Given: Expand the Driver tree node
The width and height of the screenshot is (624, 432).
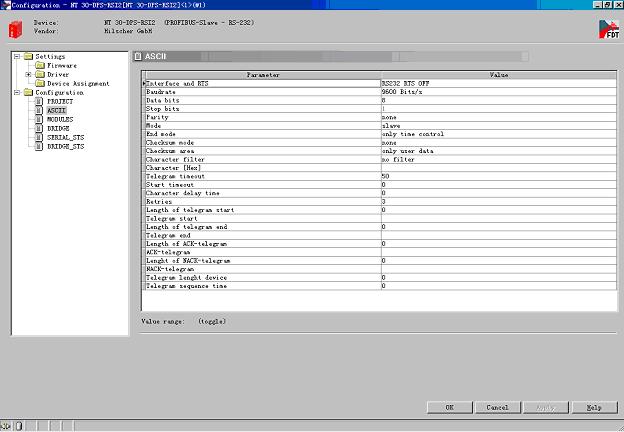Looking at the screenshot, I should pyautogui.click(x=29, y=75).
